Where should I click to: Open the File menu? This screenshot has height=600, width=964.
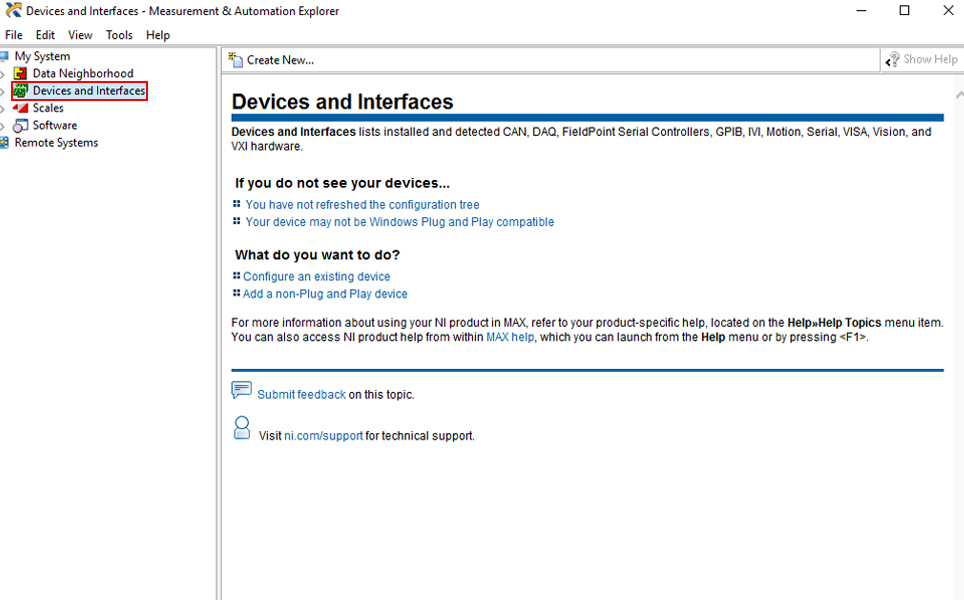coord(14,35)
